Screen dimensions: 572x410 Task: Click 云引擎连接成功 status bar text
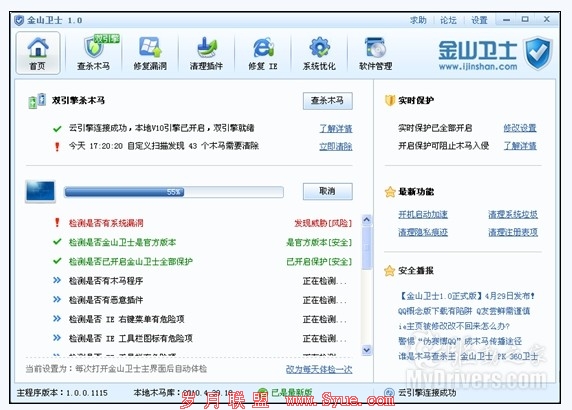[427, 393]
